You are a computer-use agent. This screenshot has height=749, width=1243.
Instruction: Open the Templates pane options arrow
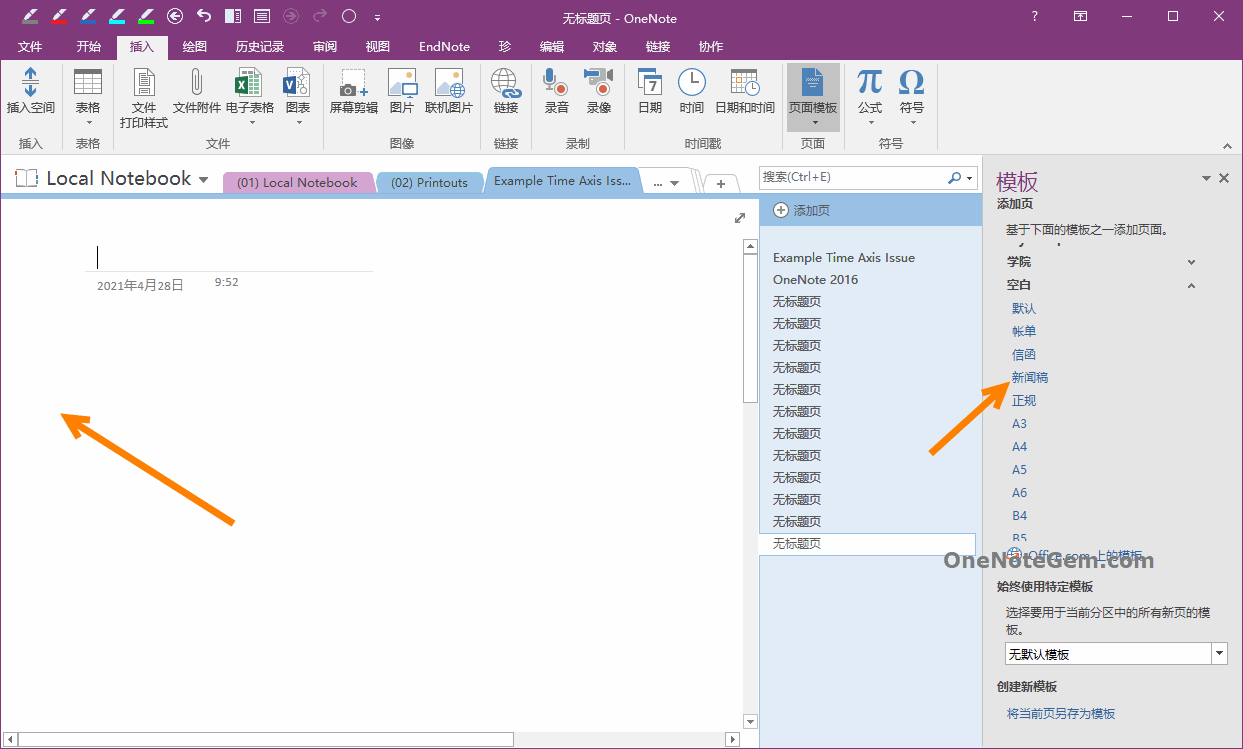coord(1206,179)
